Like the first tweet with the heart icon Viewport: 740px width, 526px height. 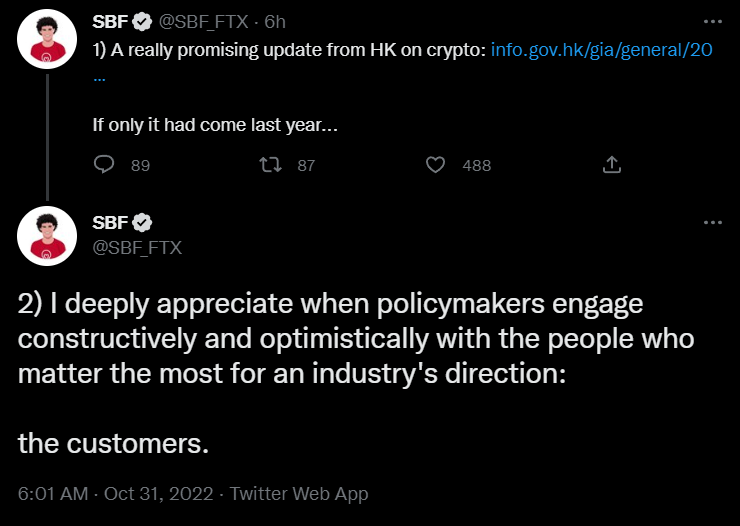click(435, 165)
